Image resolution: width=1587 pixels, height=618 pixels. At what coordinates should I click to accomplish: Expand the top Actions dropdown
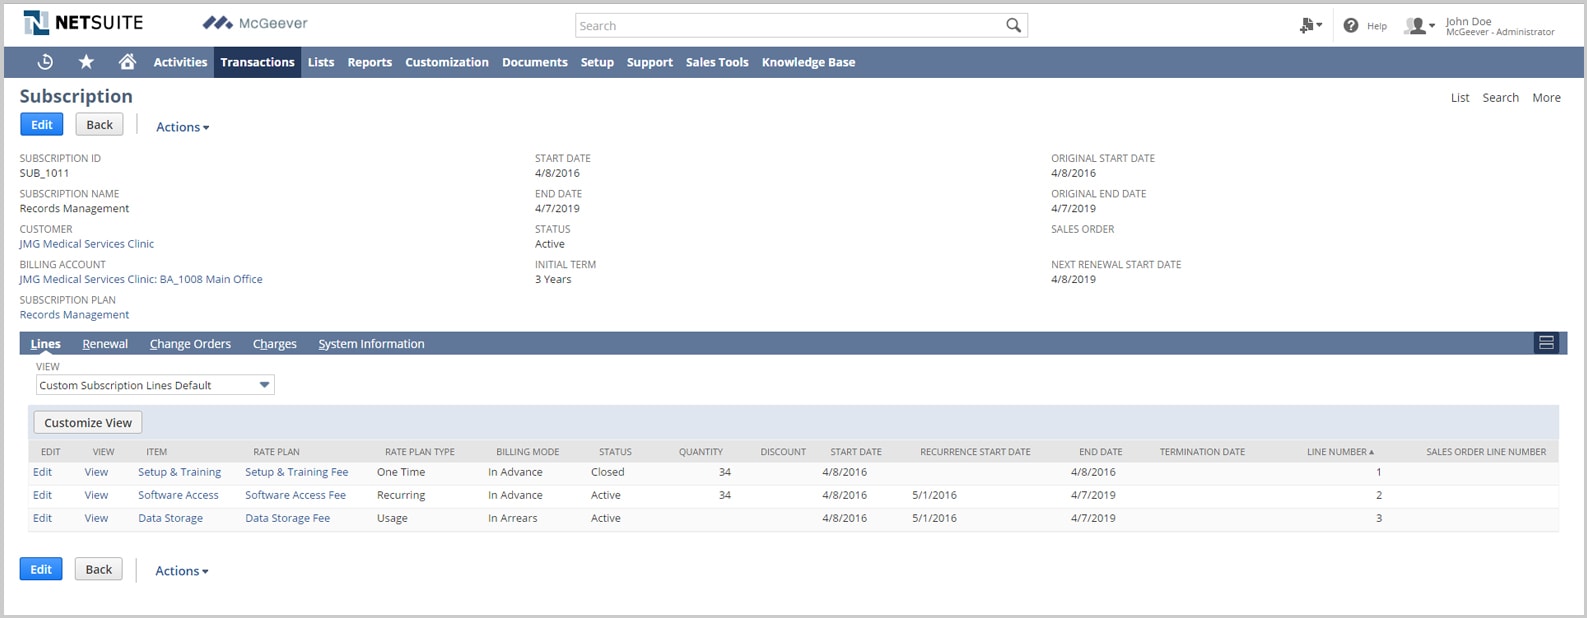(x=182, y=127)
